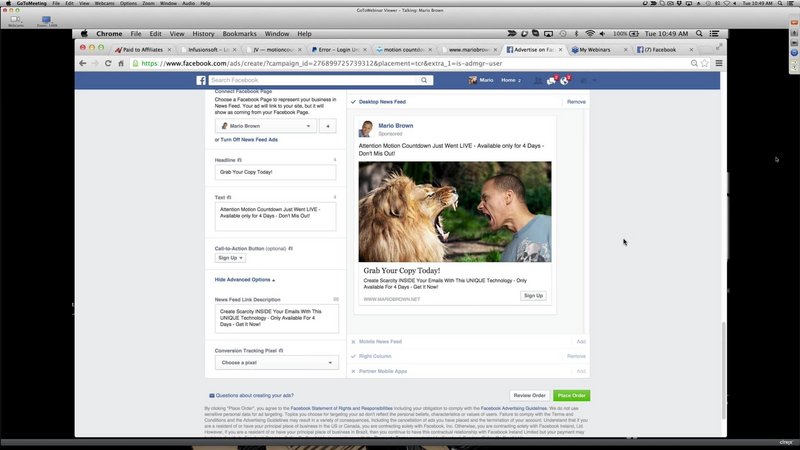This screenshot has width=800, height=450.
Task: Click volume icon in inner menu bar
Action: coord(603,34)
